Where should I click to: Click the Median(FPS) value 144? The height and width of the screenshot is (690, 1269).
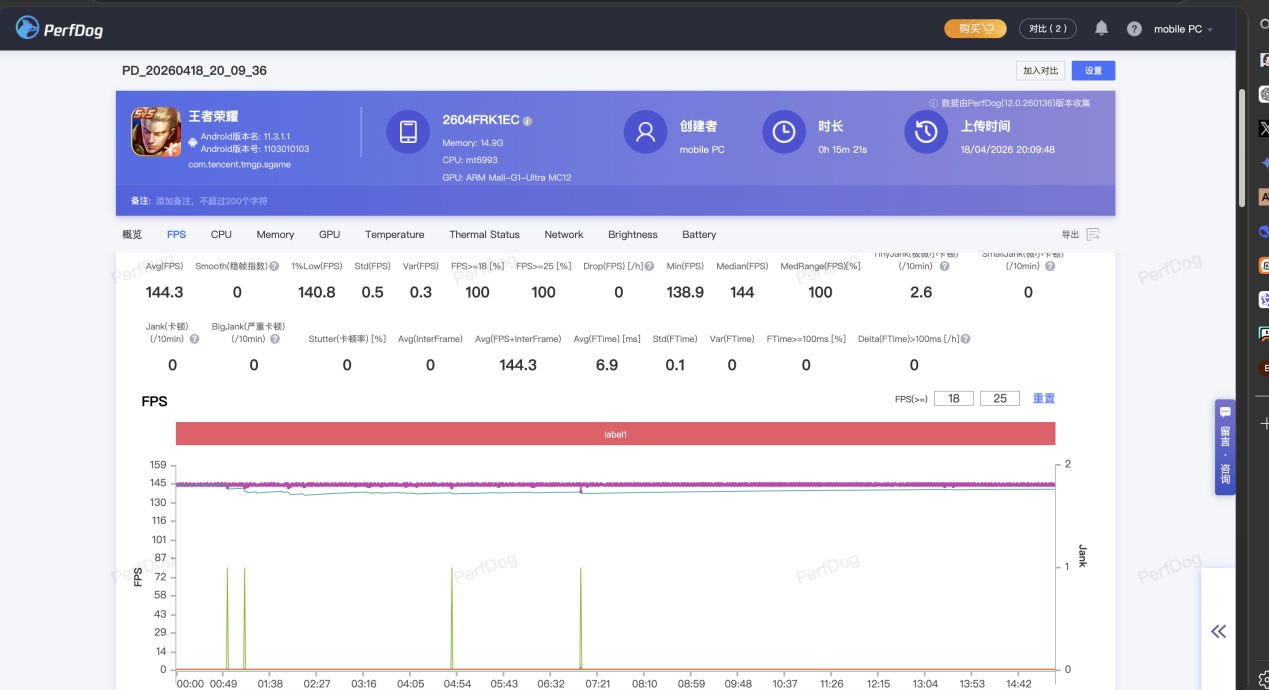coord(742,292)
